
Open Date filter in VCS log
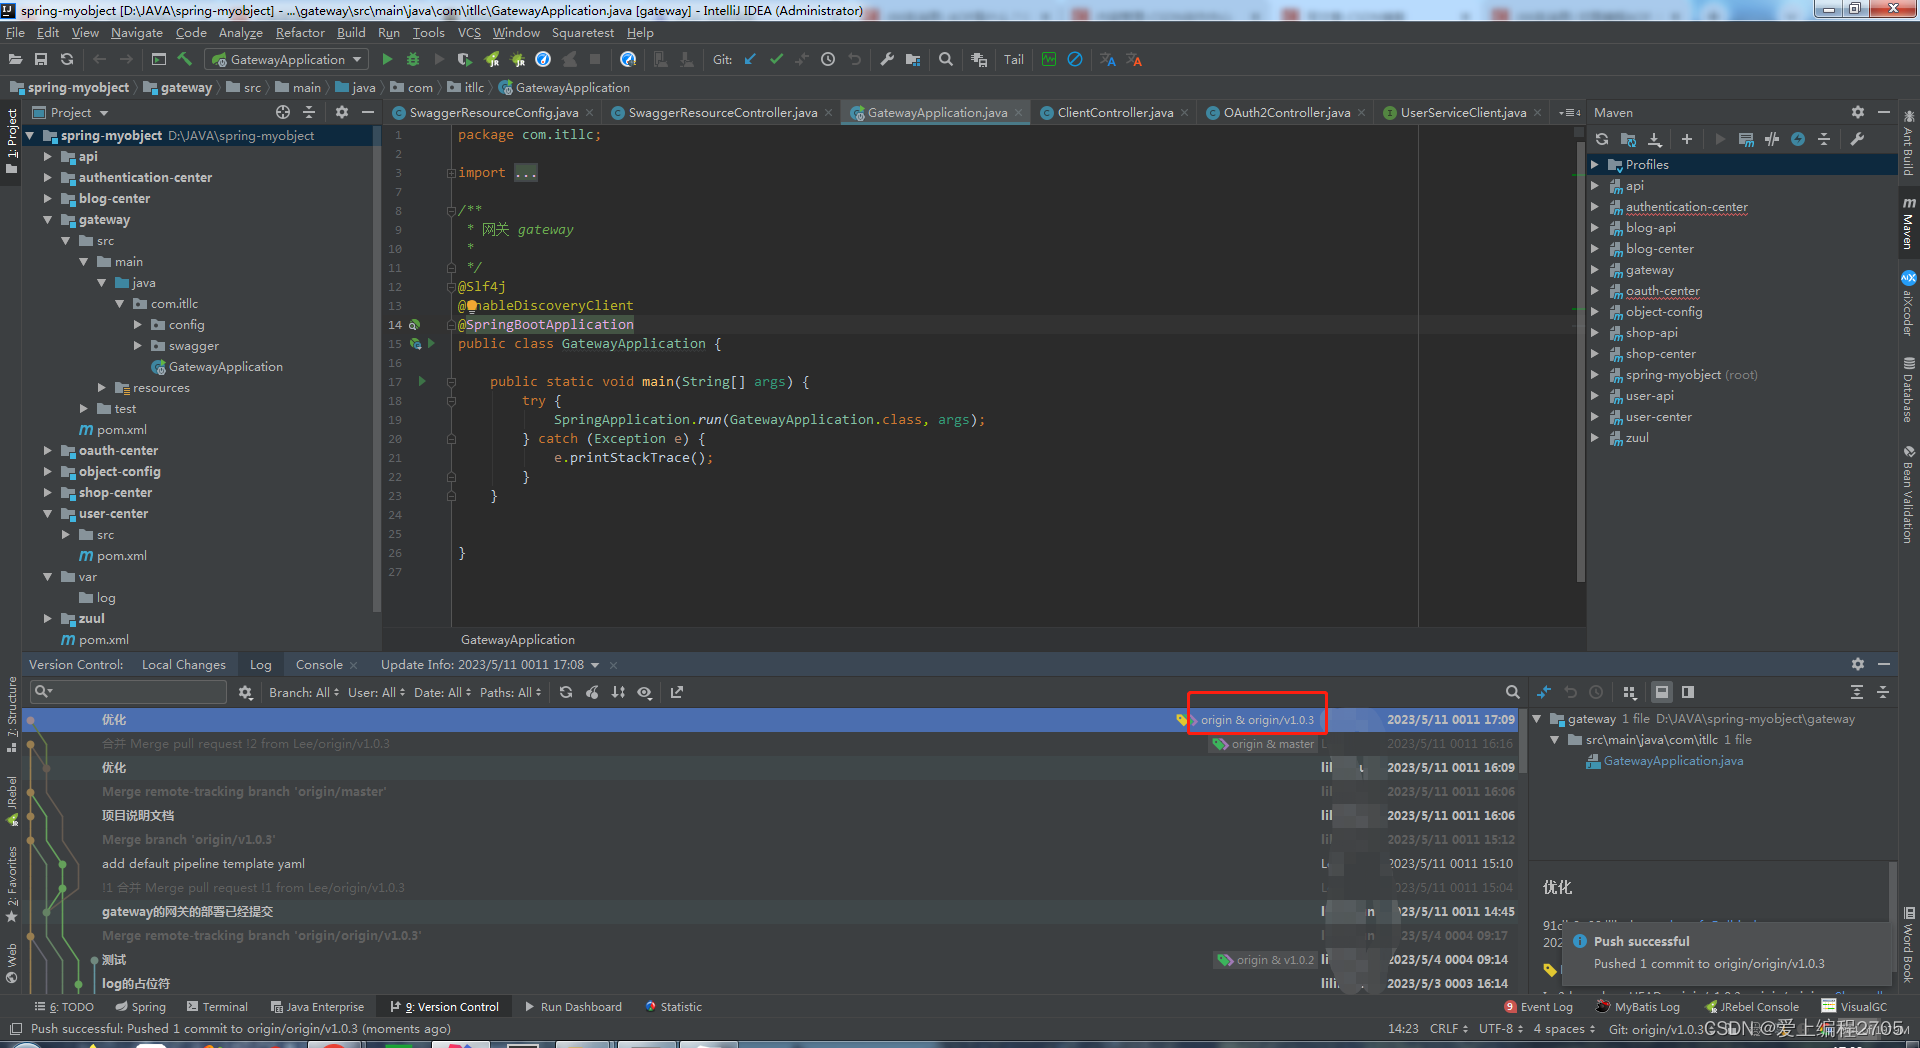(443, 692)
